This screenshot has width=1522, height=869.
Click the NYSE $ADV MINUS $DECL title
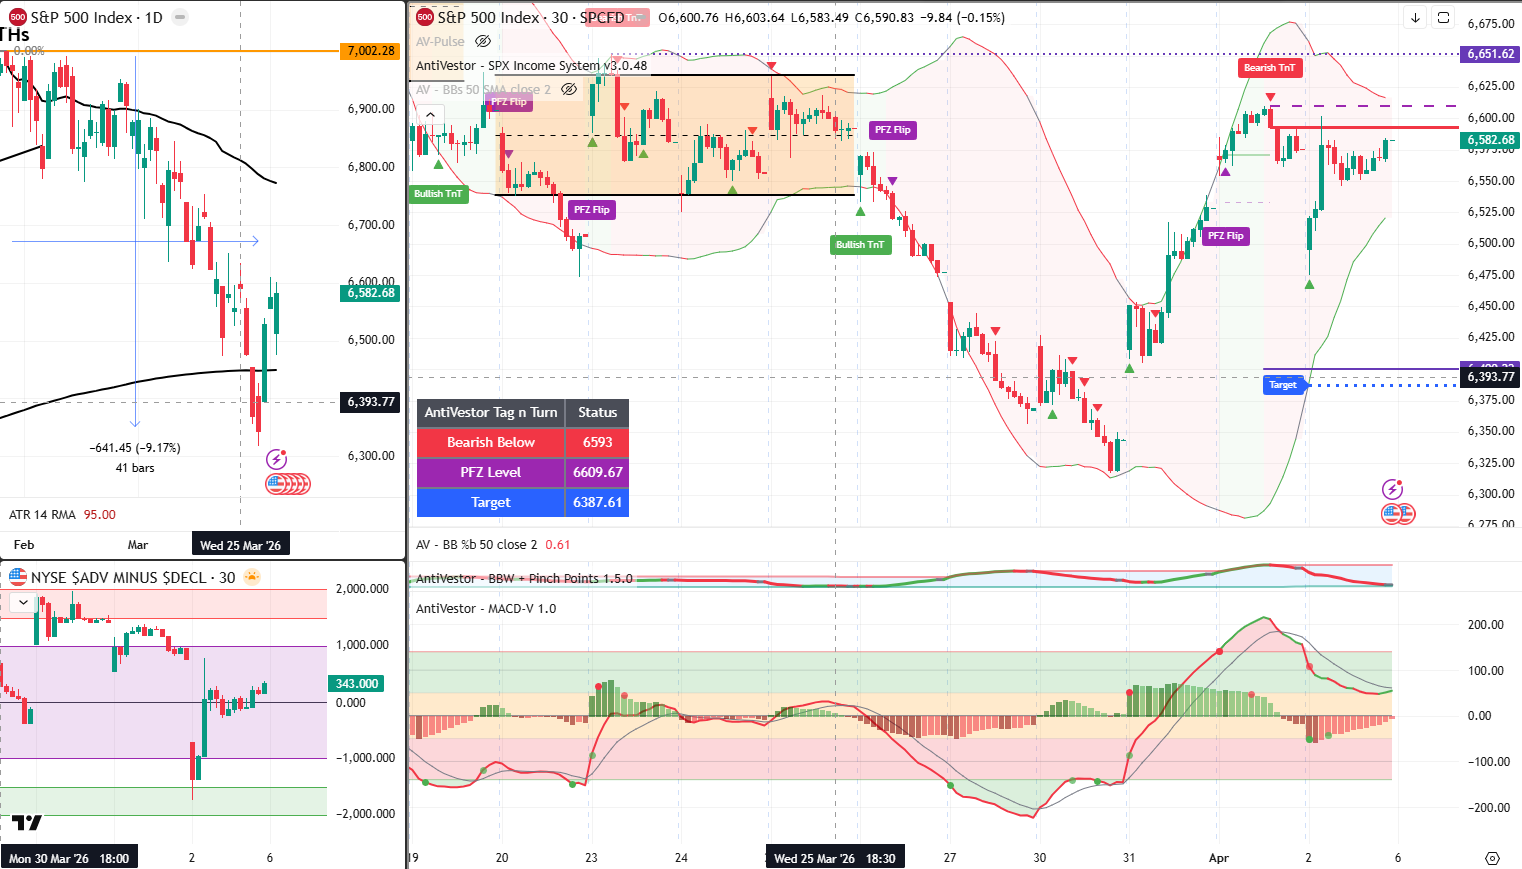(x=132, y=577)
